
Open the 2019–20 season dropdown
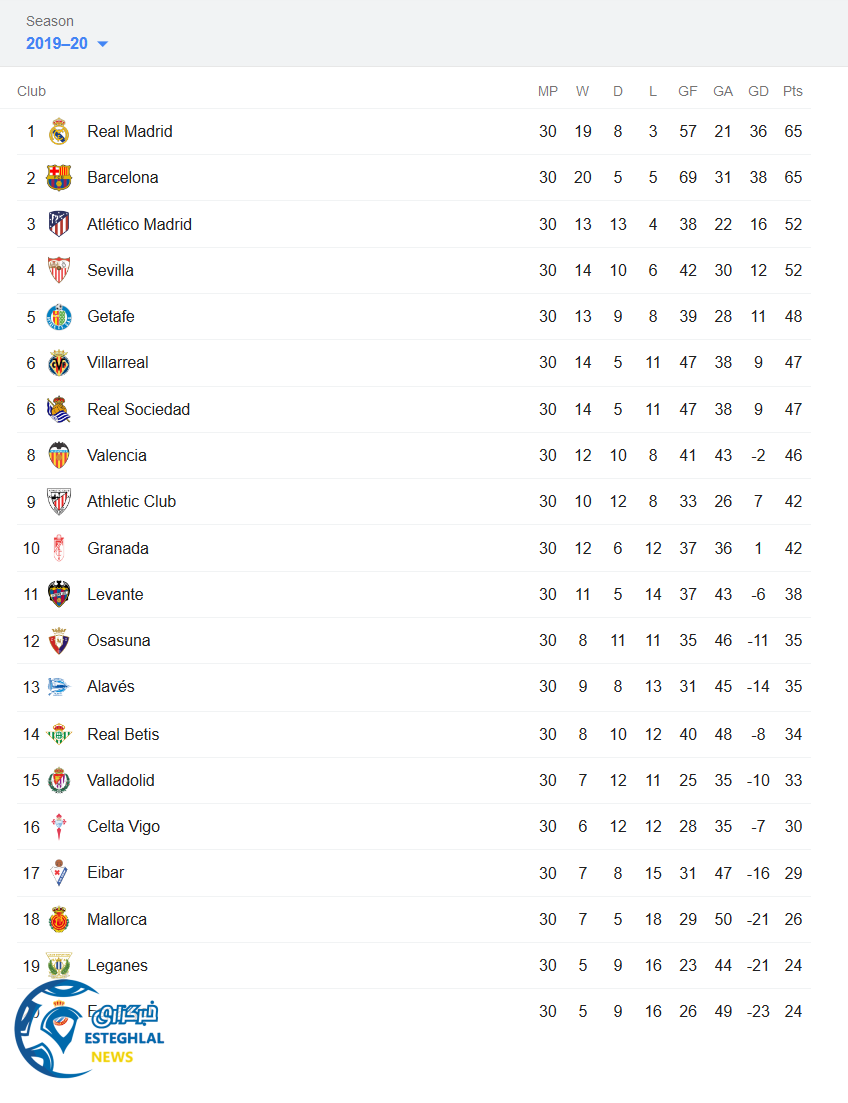(67, 43)
